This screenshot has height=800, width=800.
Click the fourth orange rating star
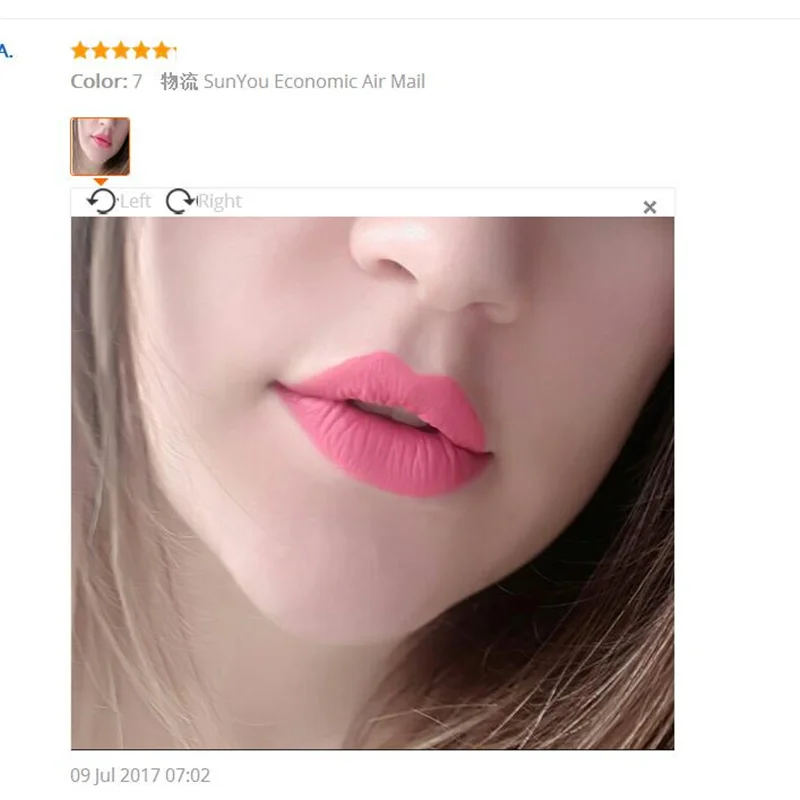tap(141, 51)
